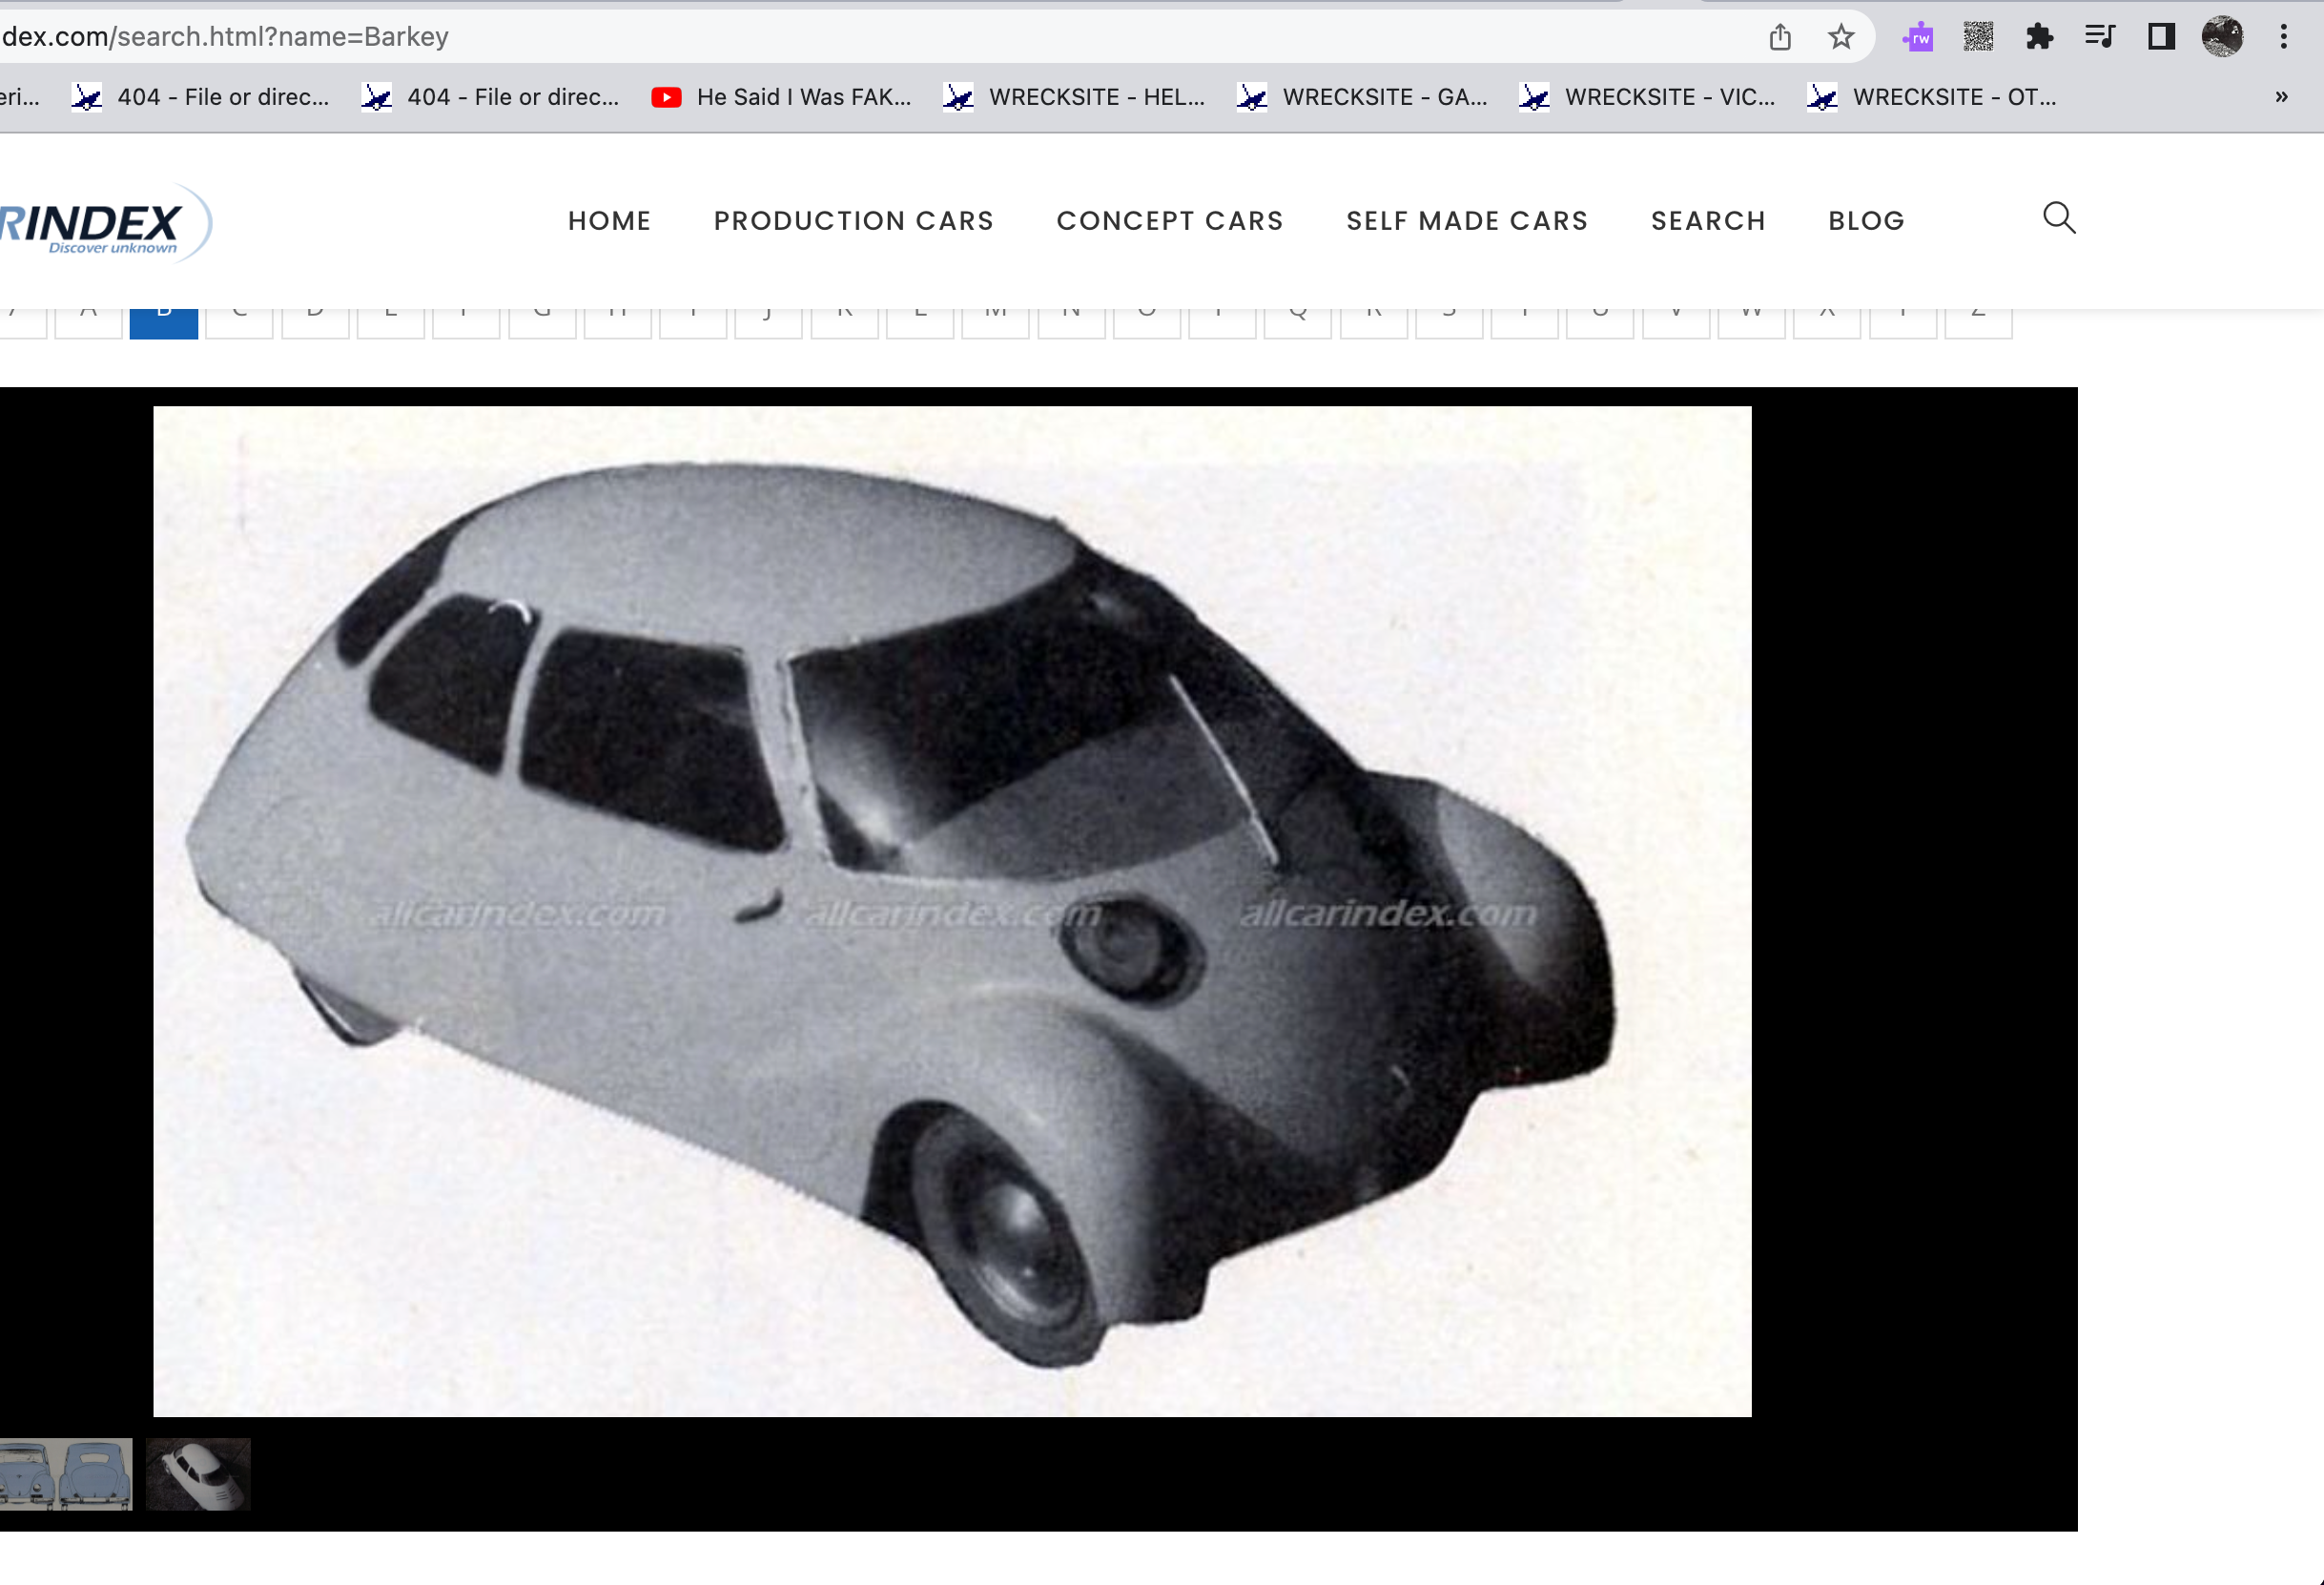This screenshot has height=1585, width=2324.
Task: Select the dark streamlined car thumbnail
Action: pos(198,1474)
